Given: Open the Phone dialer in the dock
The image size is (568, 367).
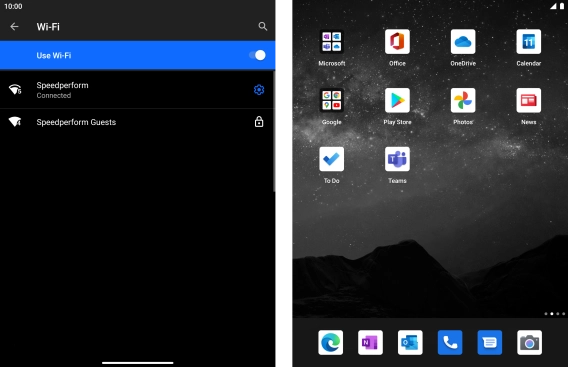Looking at the screenshot, I should click(450, 342).
